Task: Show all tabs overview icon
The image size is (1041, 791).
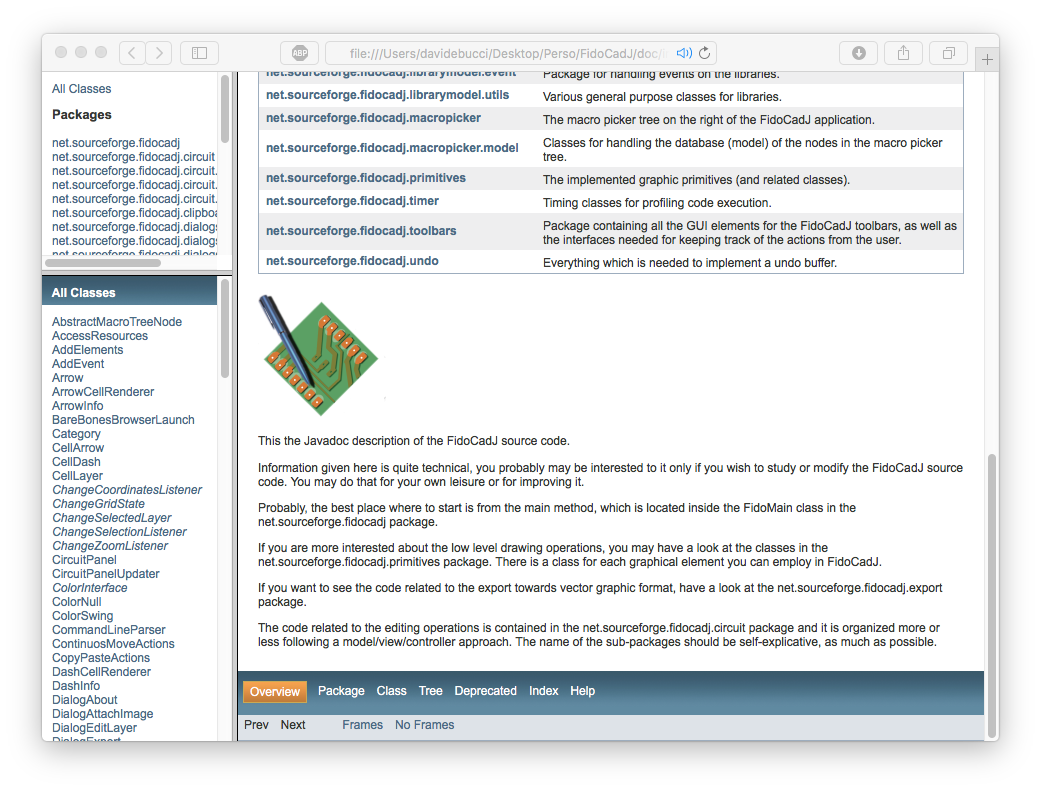Action: [x=948, y=53]
